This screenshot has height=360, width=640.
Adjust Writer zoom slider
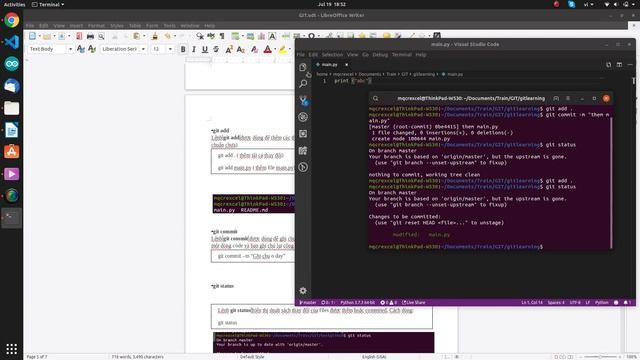coord(600,357)
